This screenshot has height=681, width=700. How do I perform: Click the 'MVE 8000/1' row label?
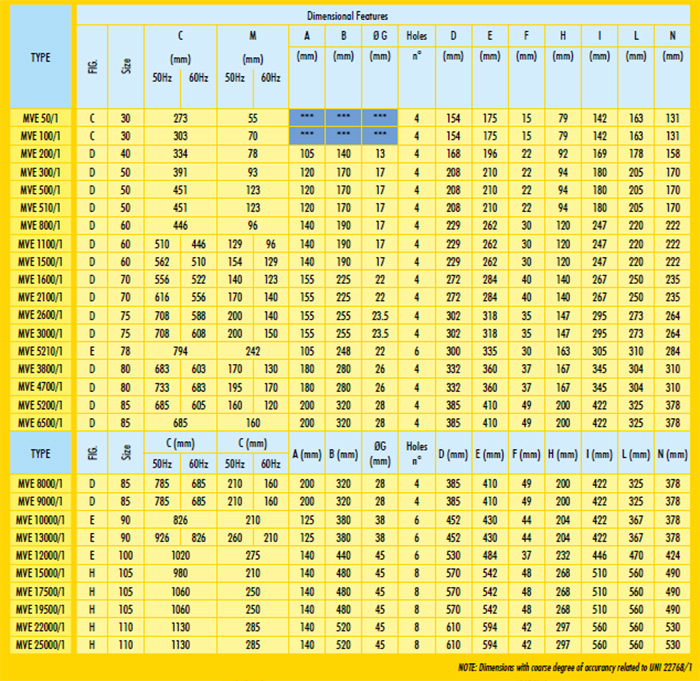click(x=40, y=484)
